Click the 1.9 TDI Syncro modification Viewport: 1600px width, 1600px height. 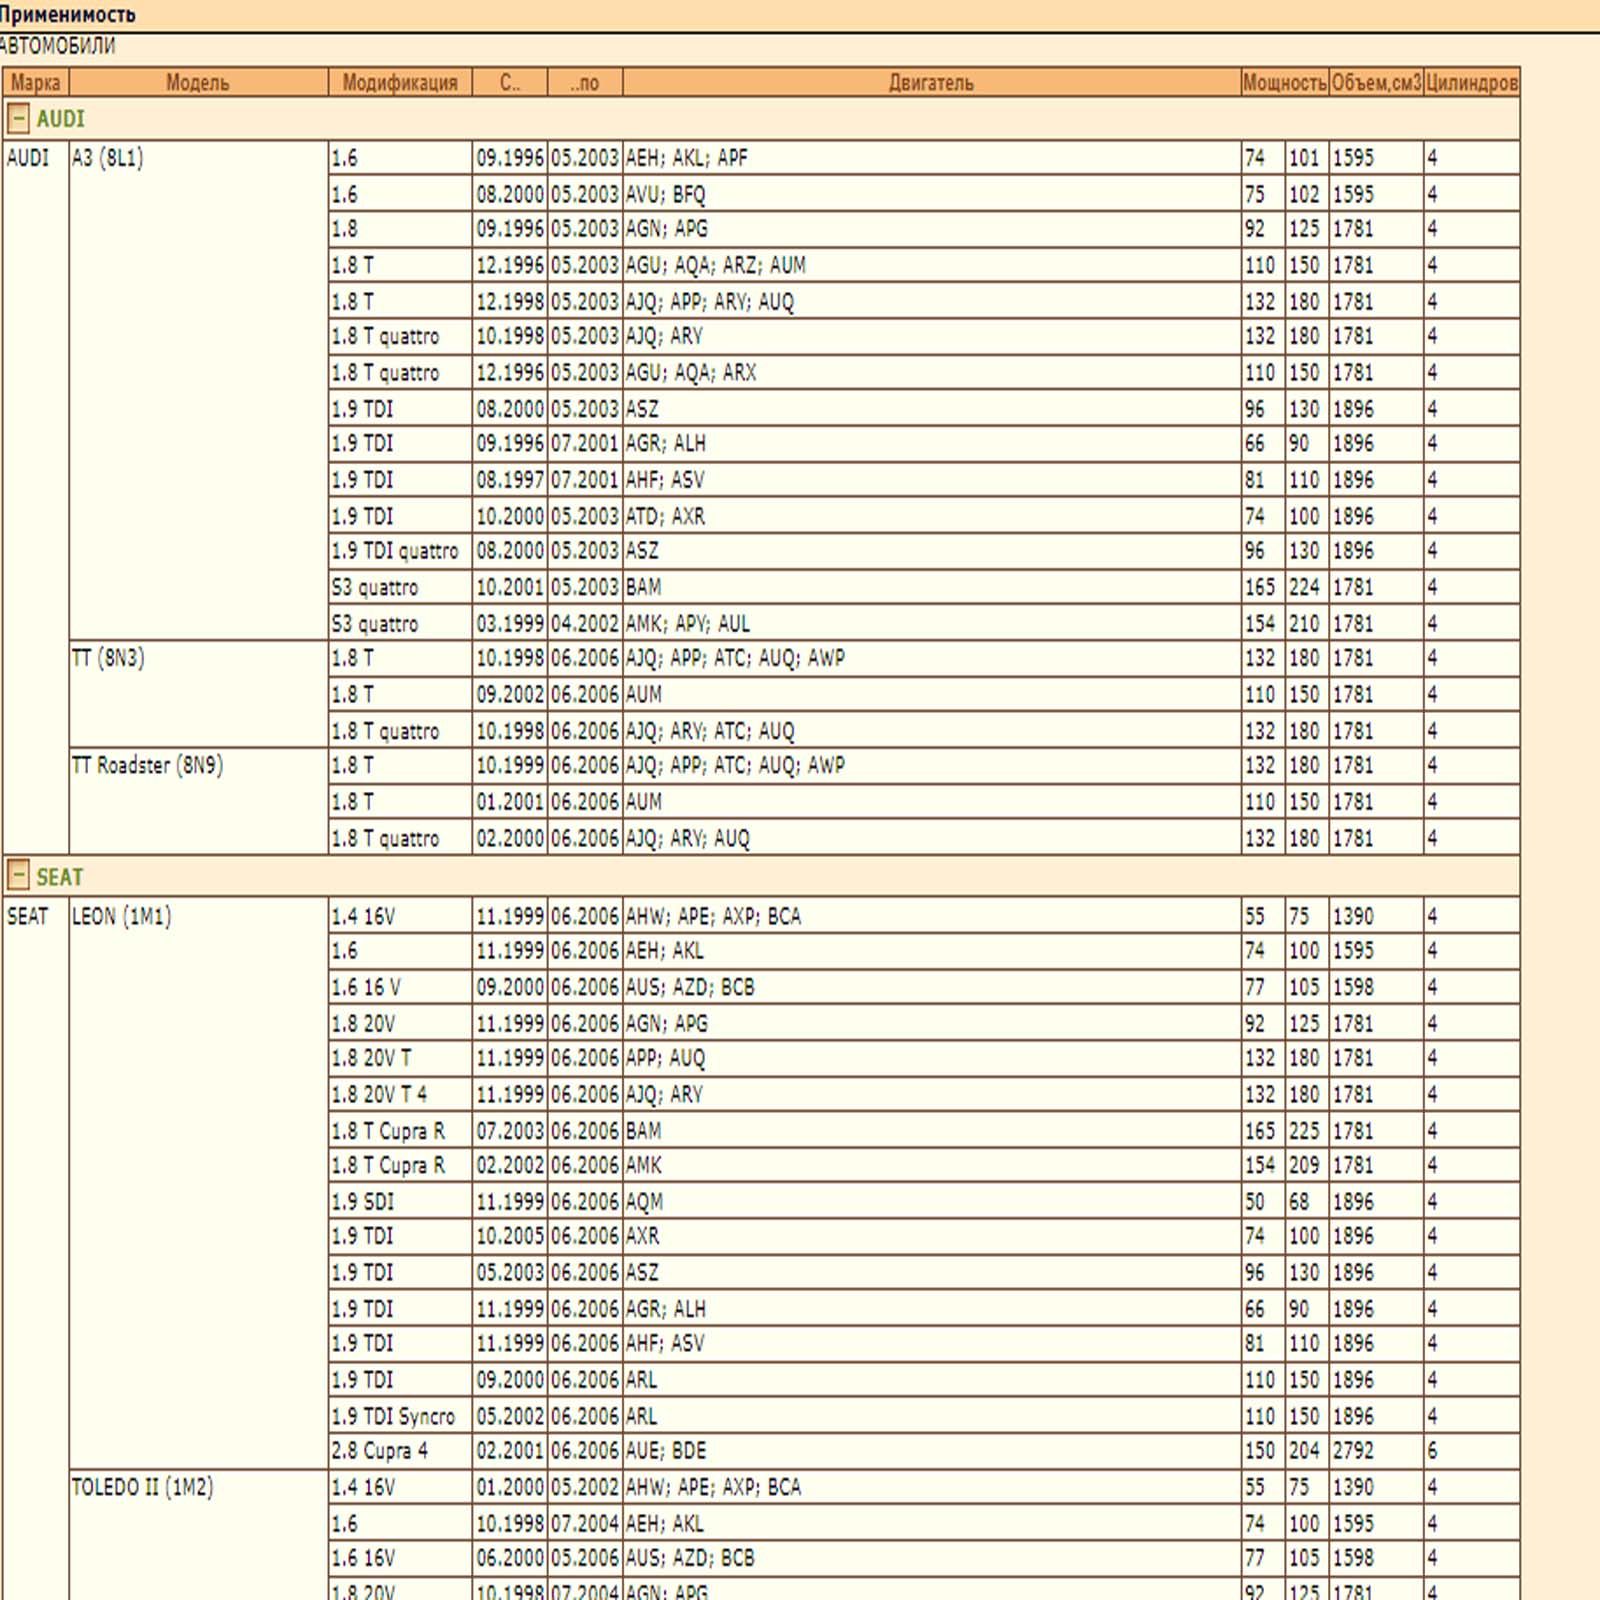400,1416
